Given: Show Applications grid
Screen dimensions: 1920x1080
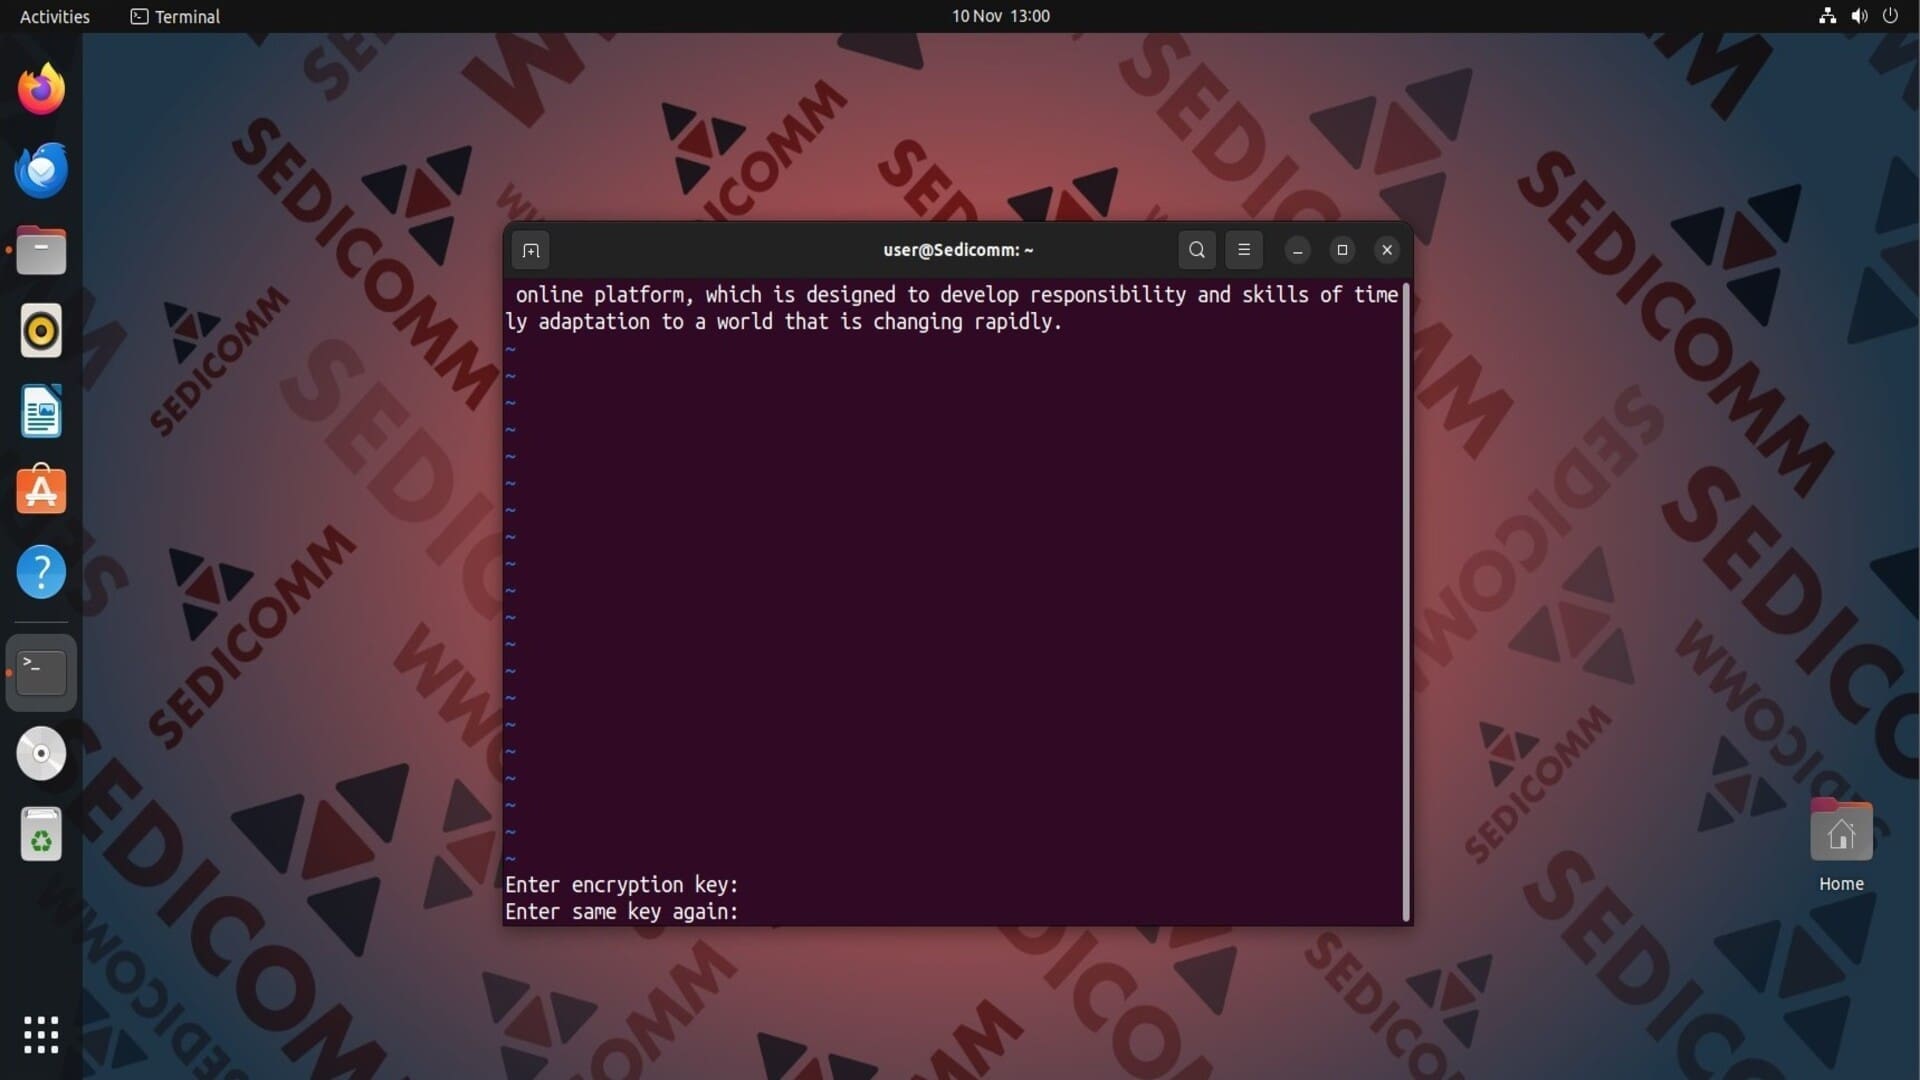Looking at the screenshot, I should point(41,1035).
